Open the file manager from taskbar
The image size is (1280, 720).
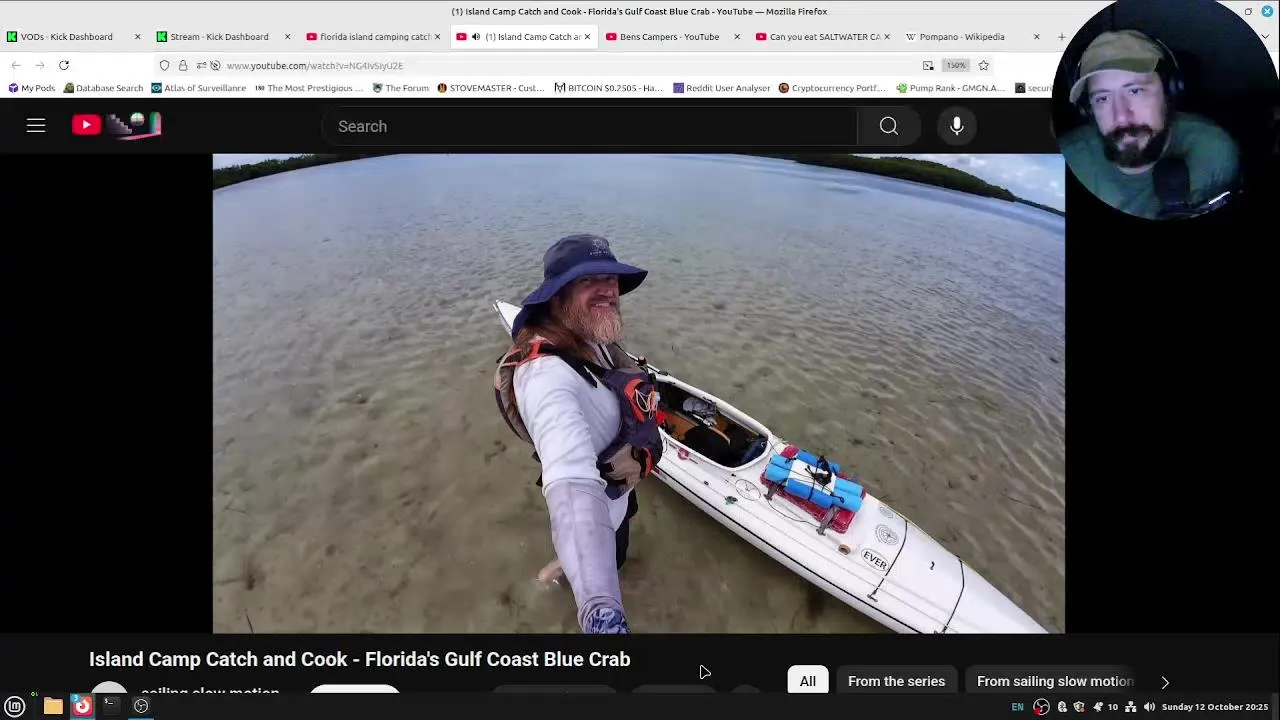pos(53,706)
